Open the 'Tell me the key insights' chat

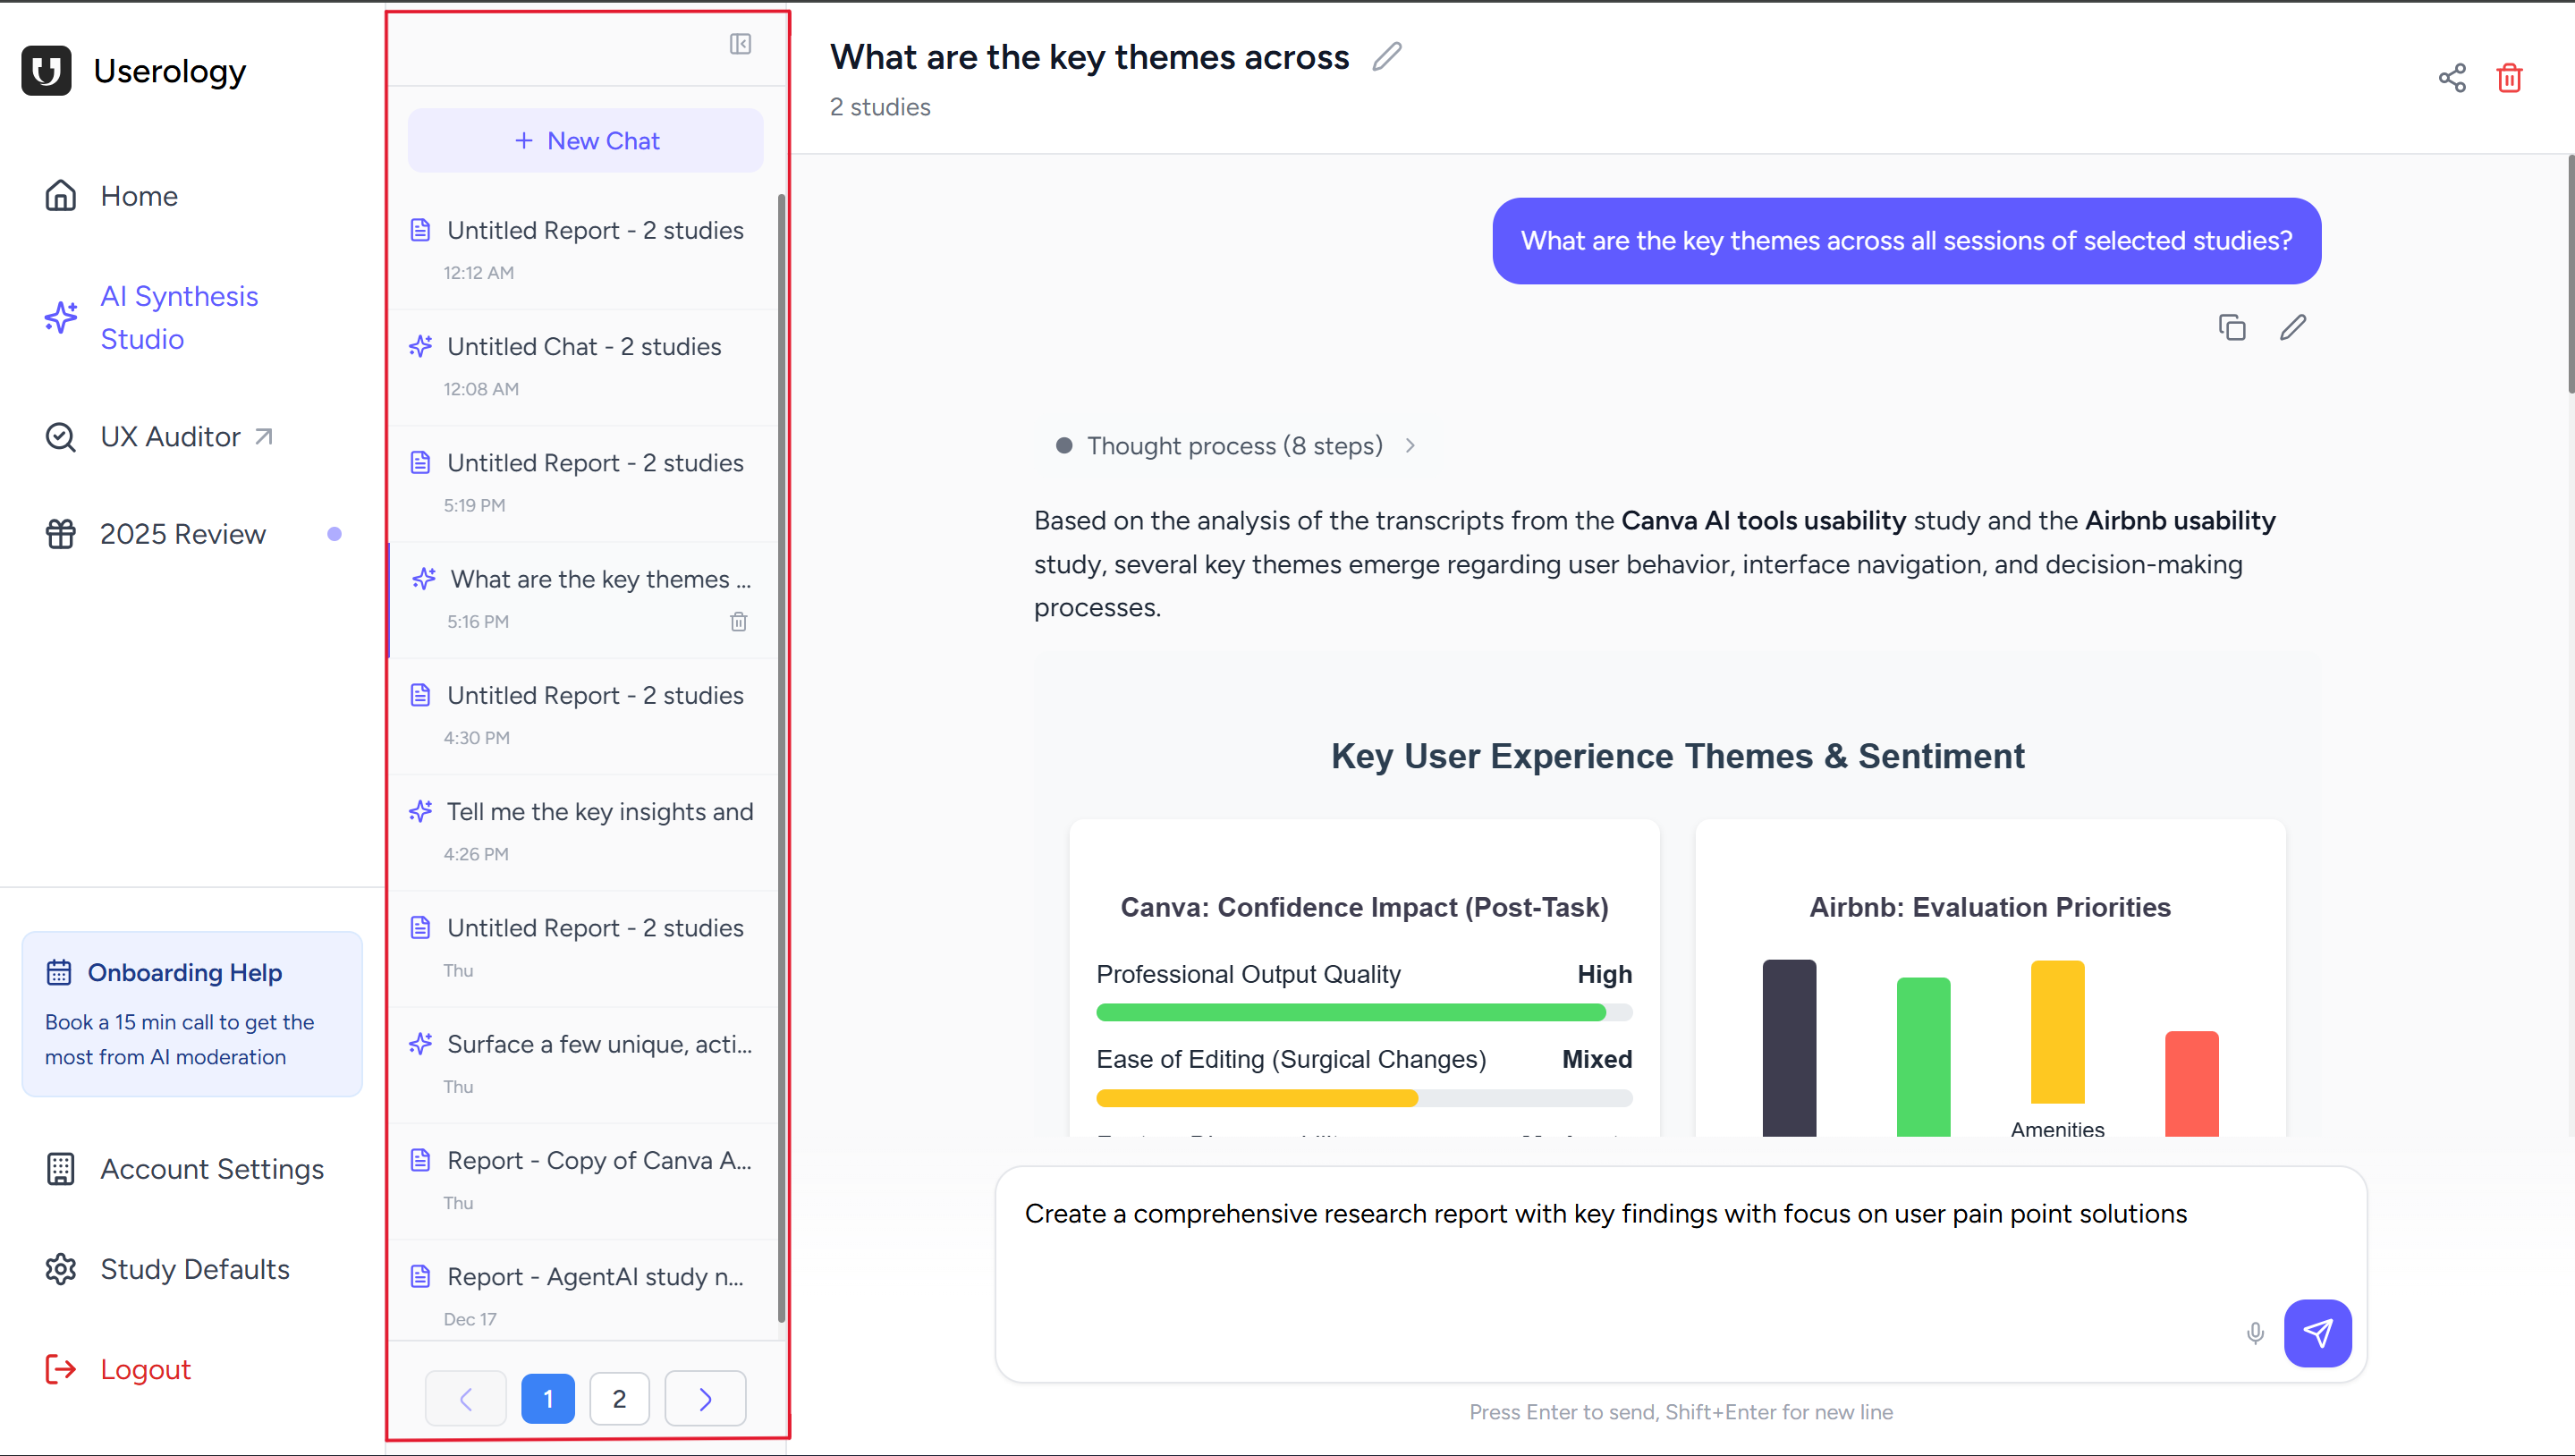tap(599, 811)
